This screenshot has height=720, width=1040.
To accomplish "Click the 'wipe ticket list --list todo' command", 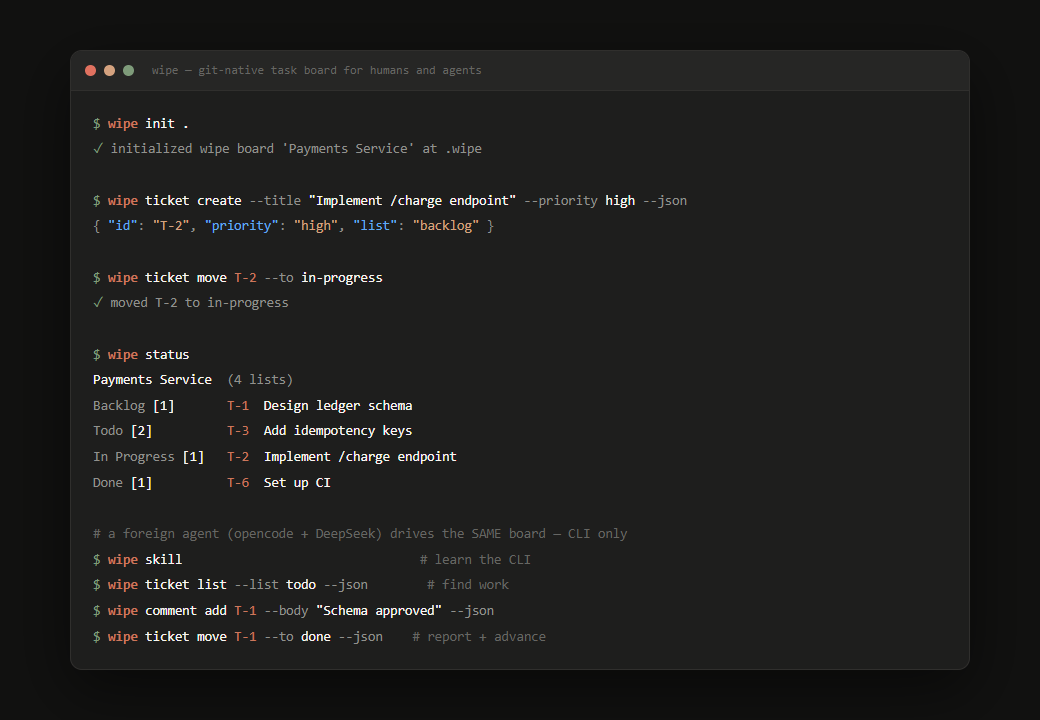I will (x=230, y=584).
